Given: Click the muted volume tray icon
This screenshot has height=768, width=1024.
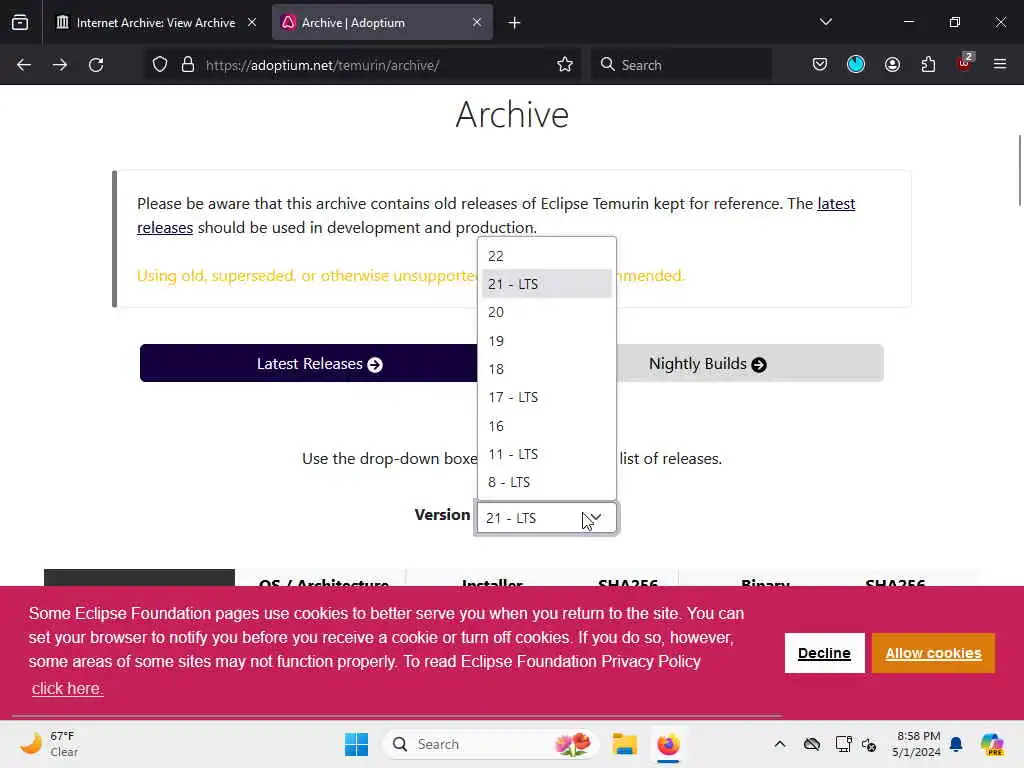Looking at the screenshot, I should [x=869, y=744].
